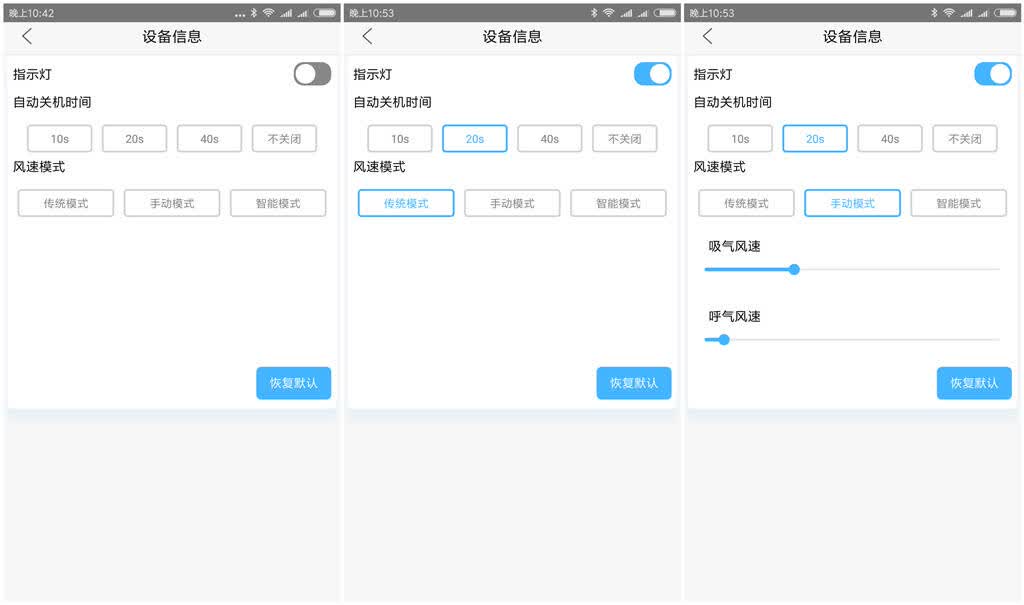Tap back arrow on the left screen
Viewport: 1024px width, 605px height.
pyautogui.click(x=27, y=37)
